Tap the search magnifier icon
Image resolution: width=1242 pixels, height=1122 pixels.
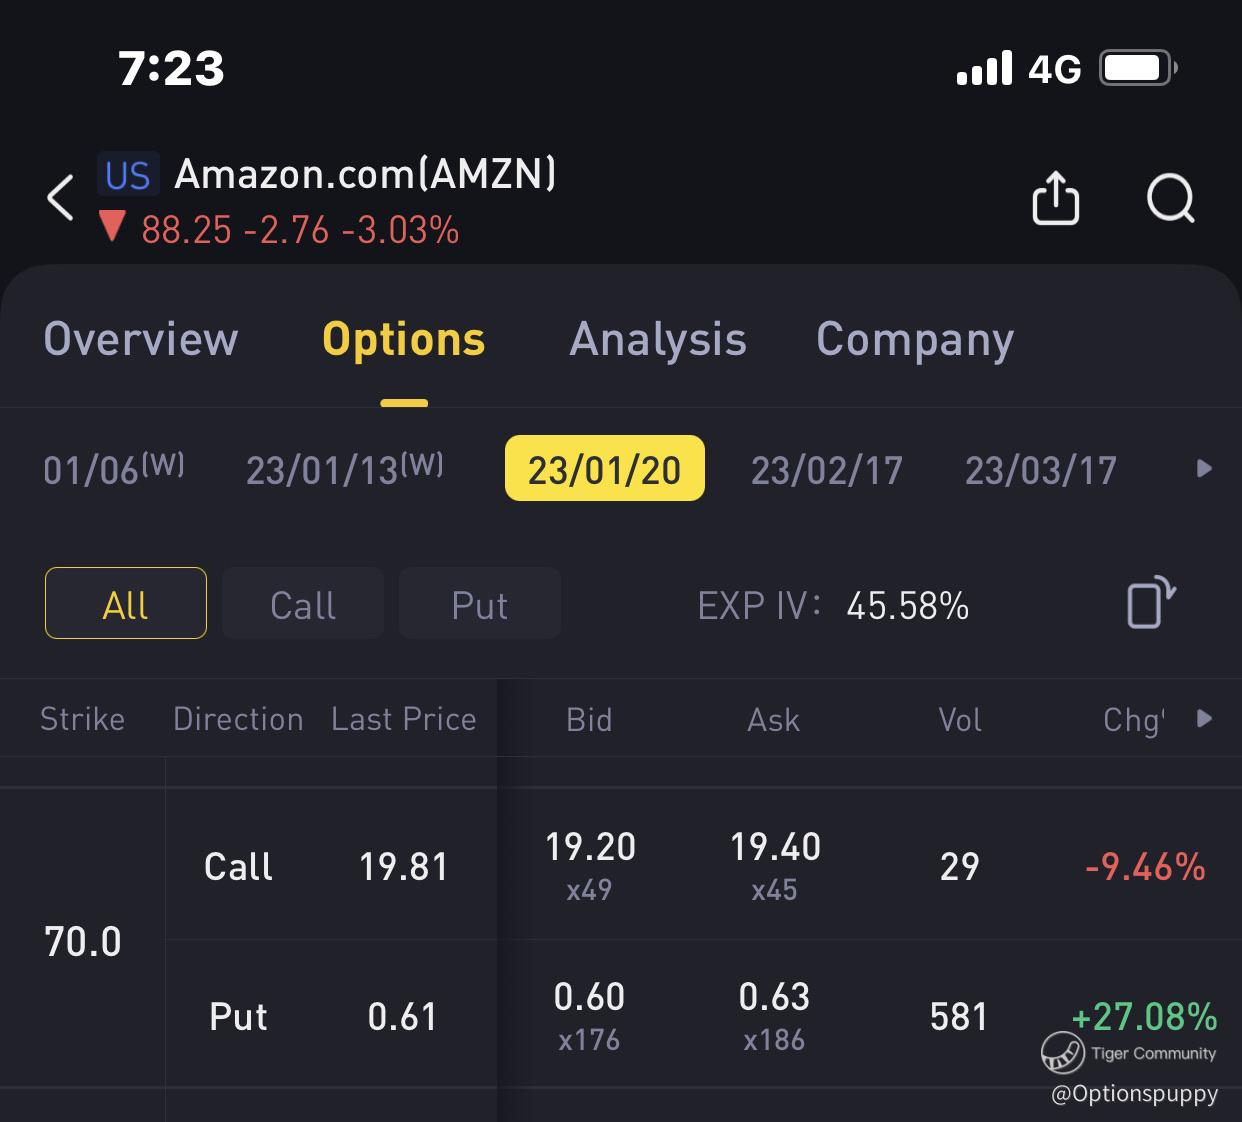[1170, 198]
